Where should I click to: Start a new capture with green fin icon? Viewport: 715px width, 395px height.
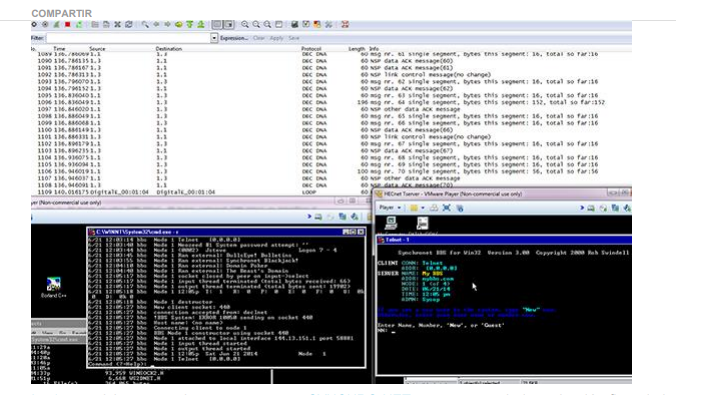[56, 25]
